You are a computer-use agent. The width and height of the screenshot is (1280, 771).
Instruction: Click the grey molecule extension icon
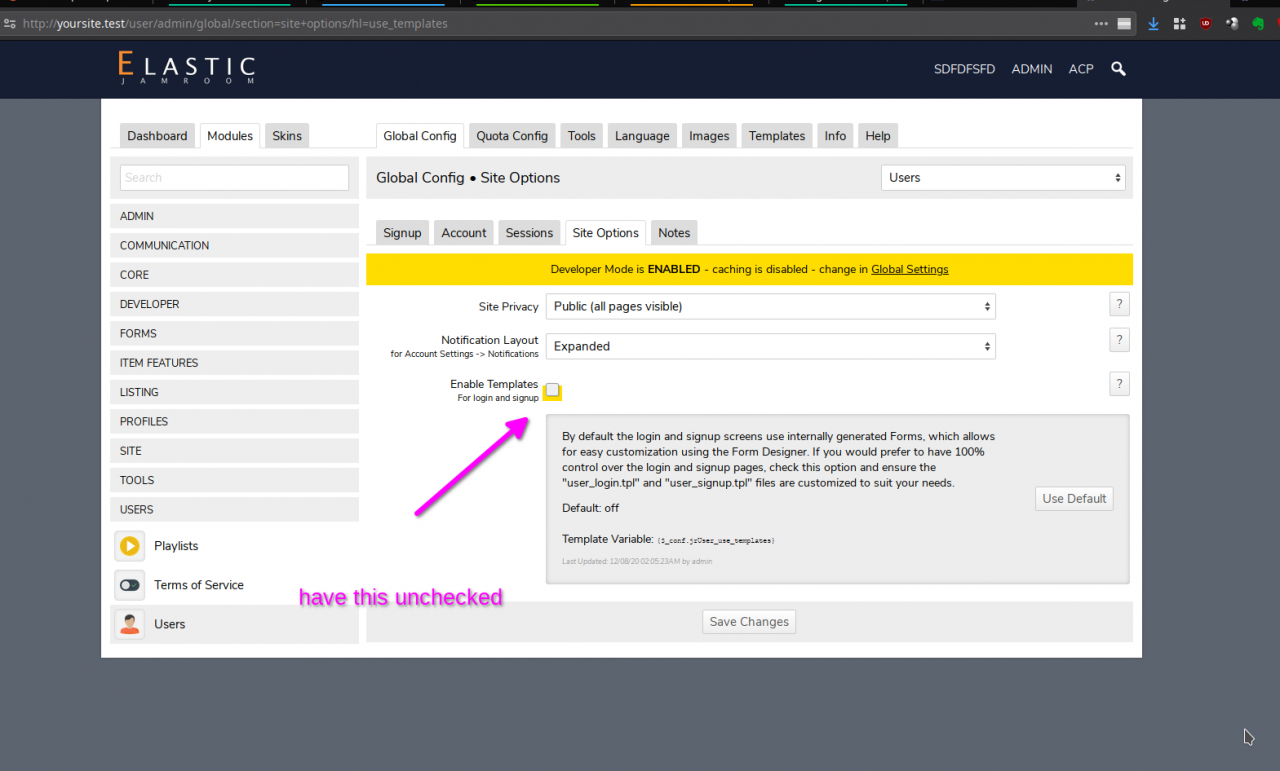coord(1232,23)
